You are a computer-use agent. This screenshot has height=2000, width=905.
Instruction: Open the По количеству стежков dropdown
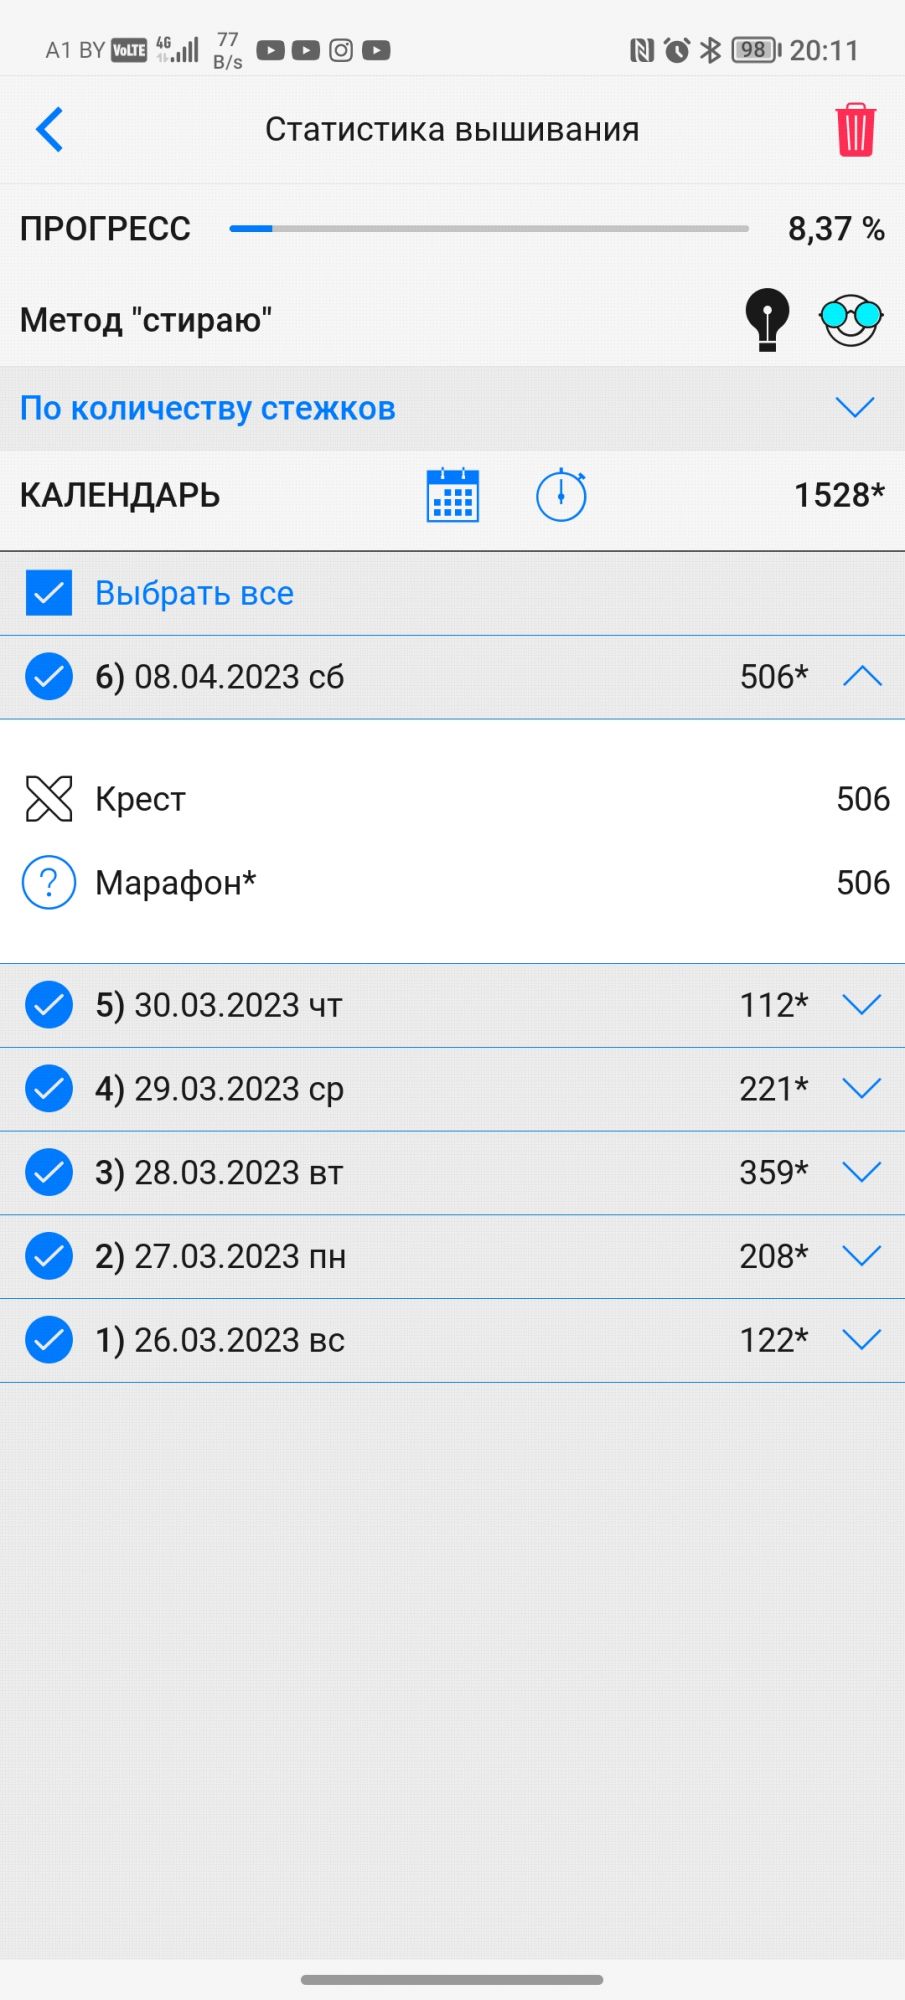[854, 408]
